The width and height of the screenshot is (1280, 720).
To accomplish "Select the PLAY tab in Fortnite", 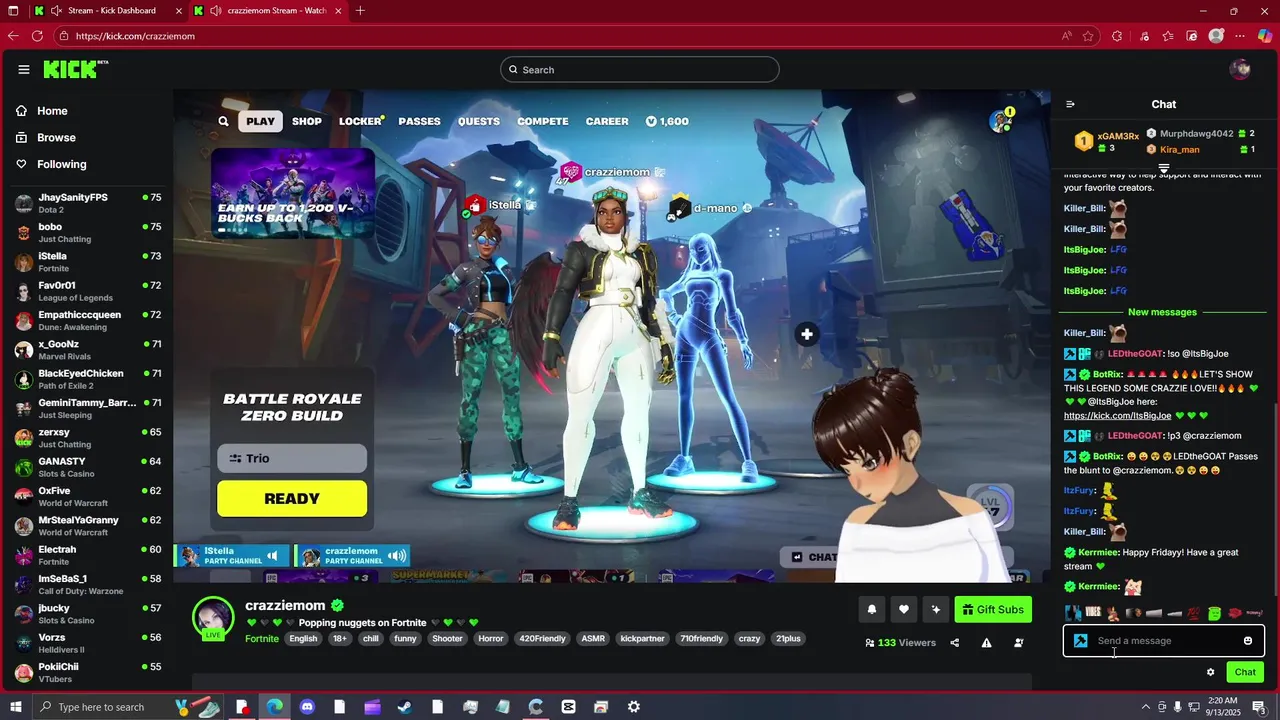I will click(260, 121).
